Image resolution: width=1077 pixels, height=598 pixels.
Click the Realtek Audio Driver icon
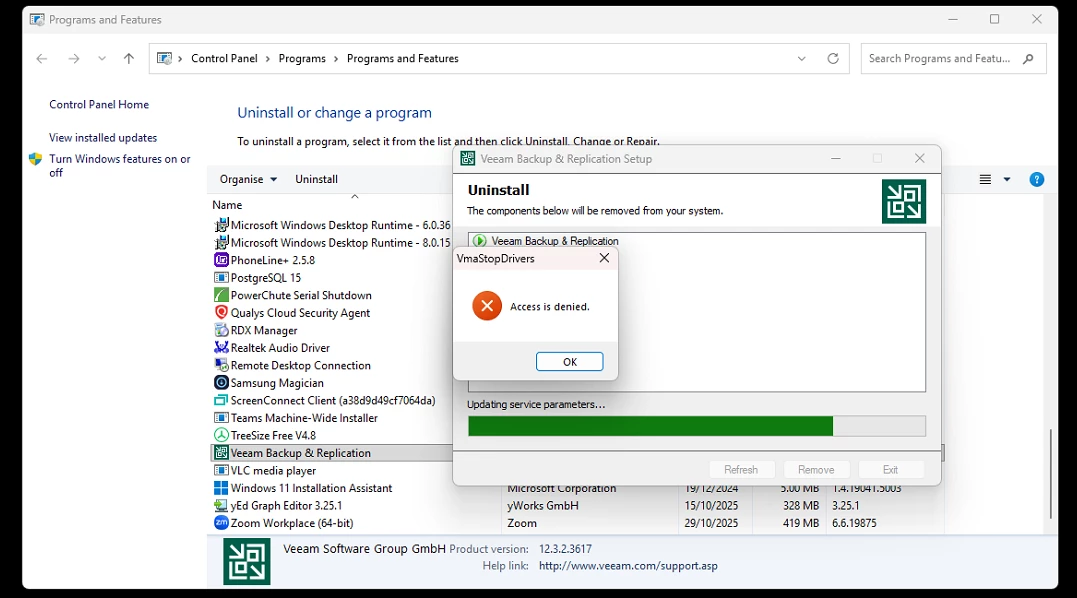221,347
